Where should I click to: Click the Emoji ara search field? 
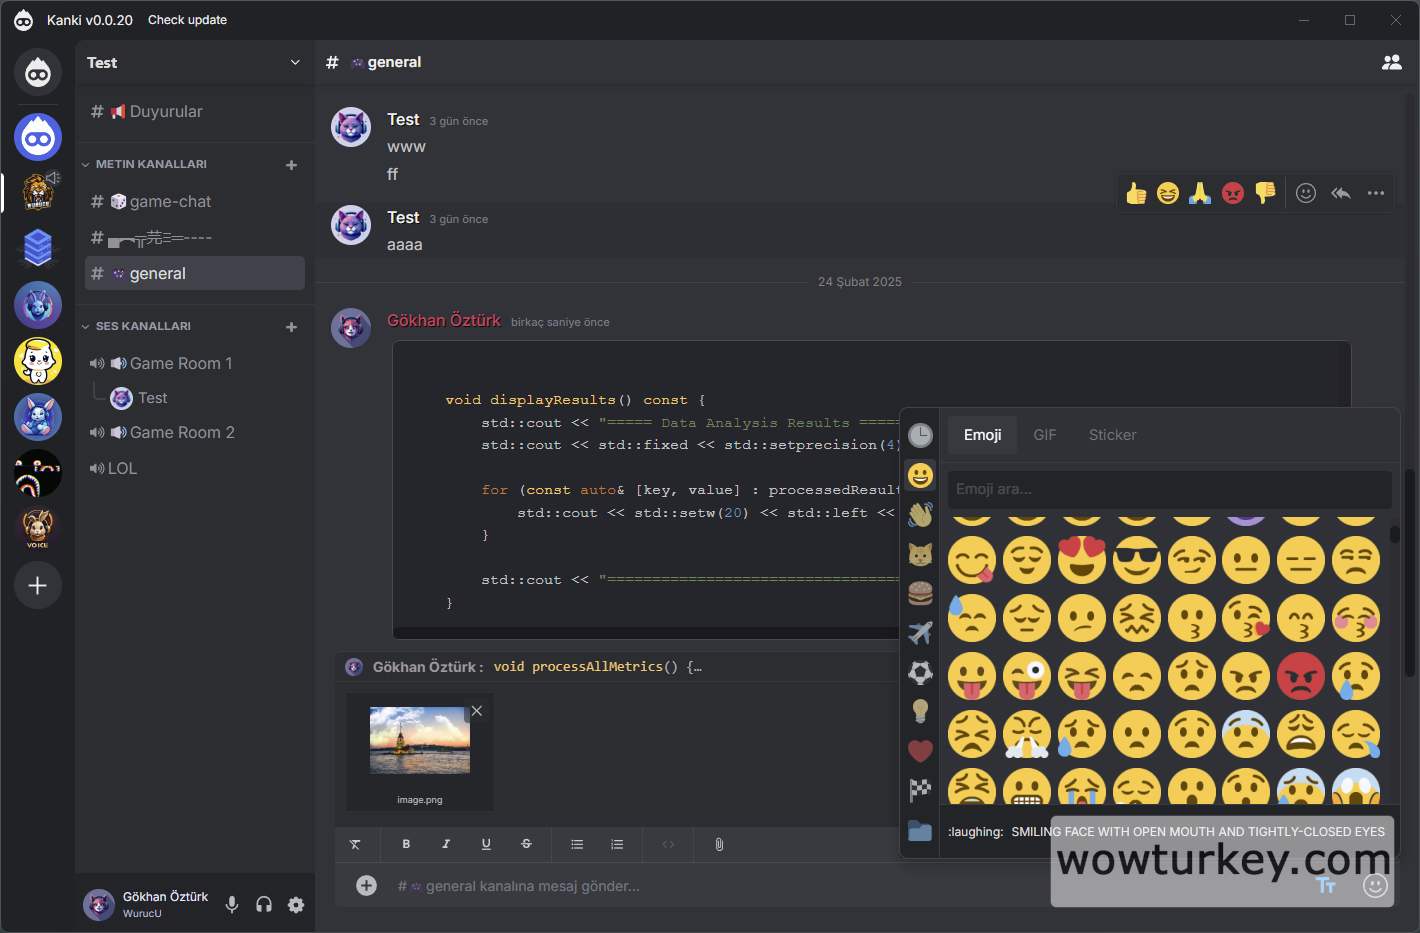1168,489
